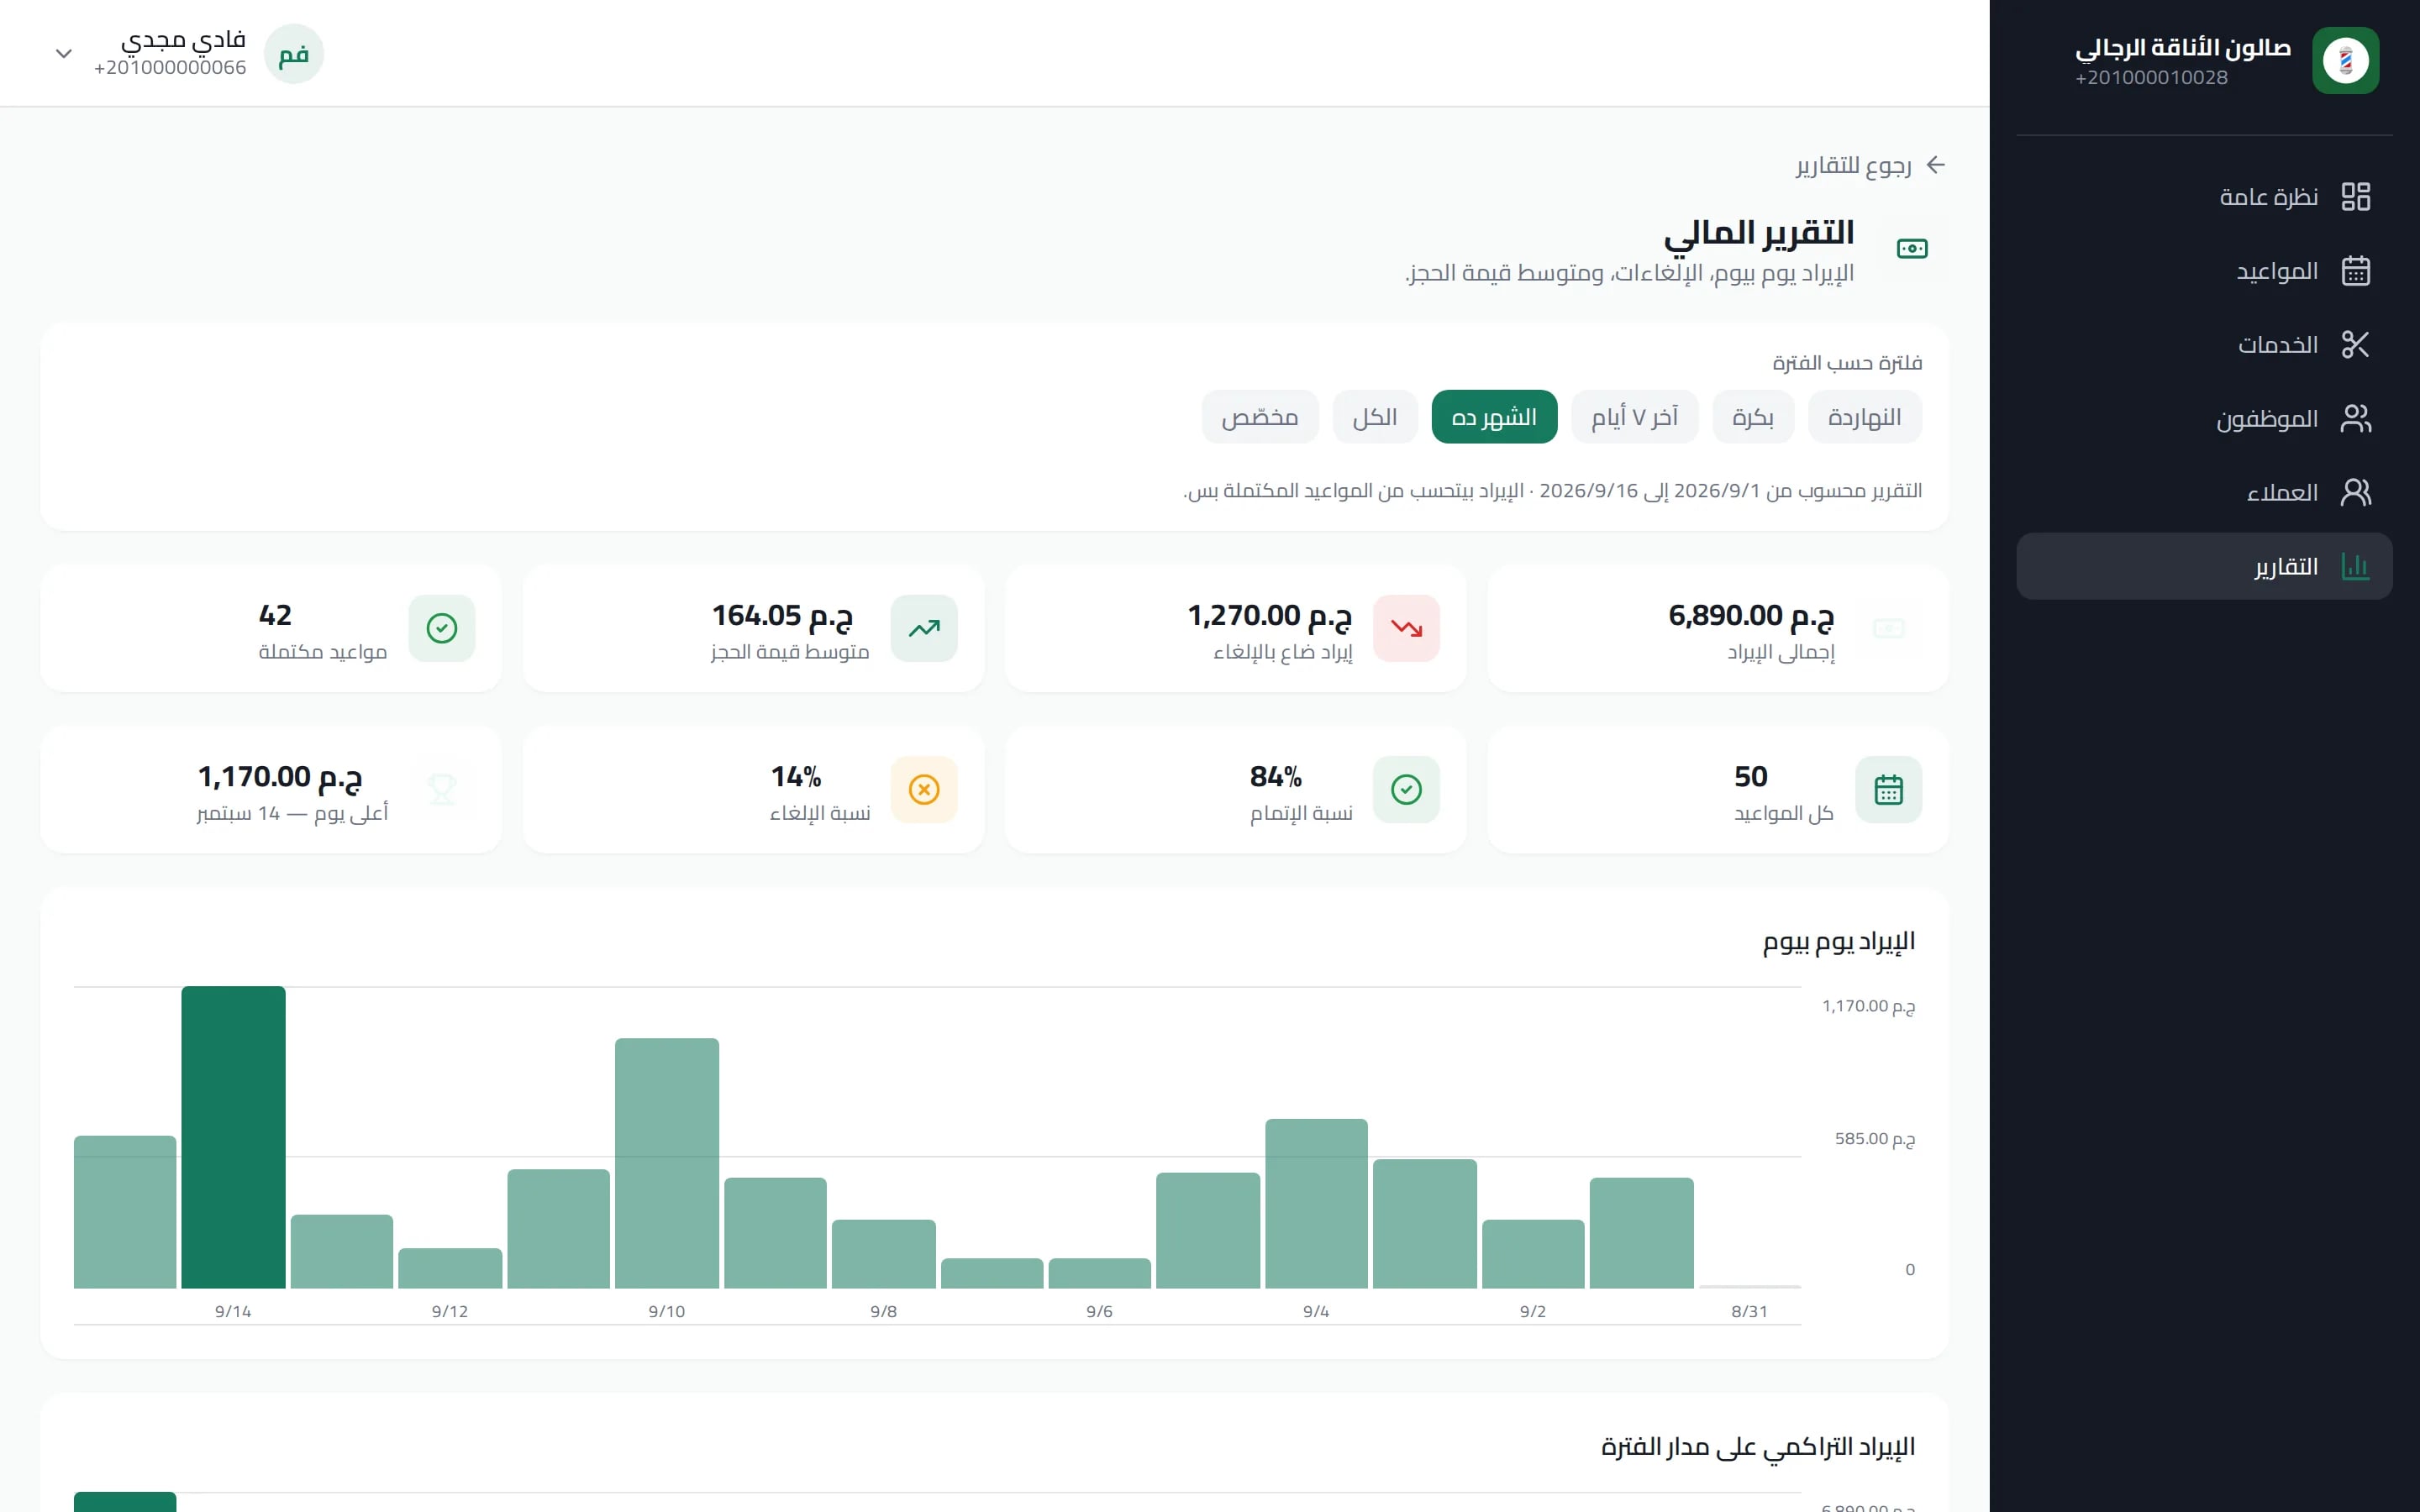Image resolution: width=2420 pixels, height=1512 pixels.
Task: Click the check-circle icon for نسبة الإتمام
Action: 1406,790
